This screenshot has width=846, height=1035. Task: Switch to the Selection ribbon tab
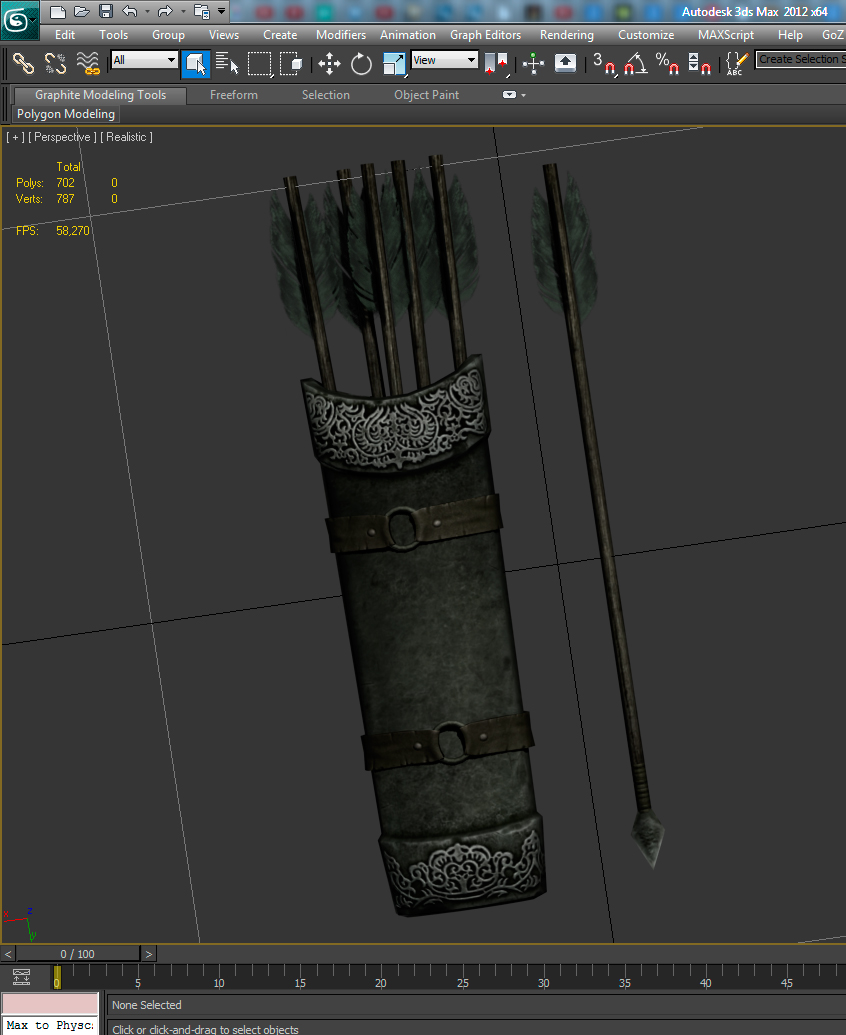[326, 95]
